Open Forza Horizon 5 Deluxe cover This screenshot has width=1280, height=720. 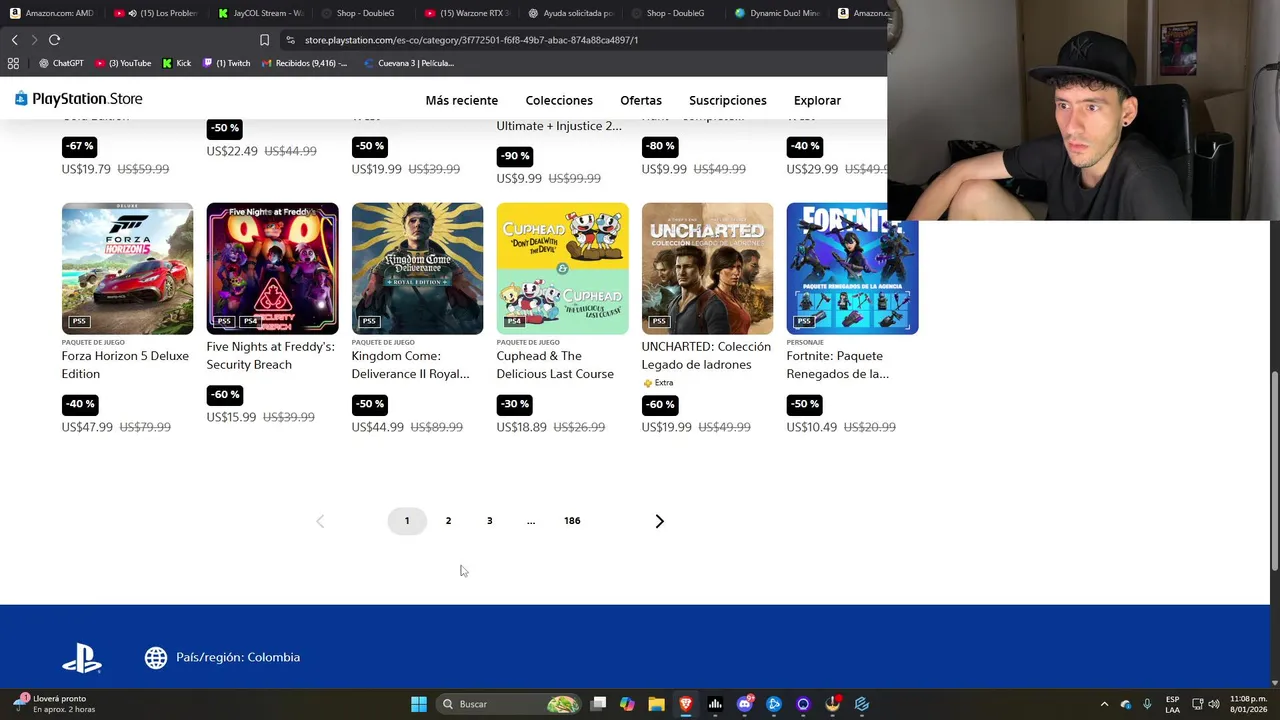pos(127,268)
